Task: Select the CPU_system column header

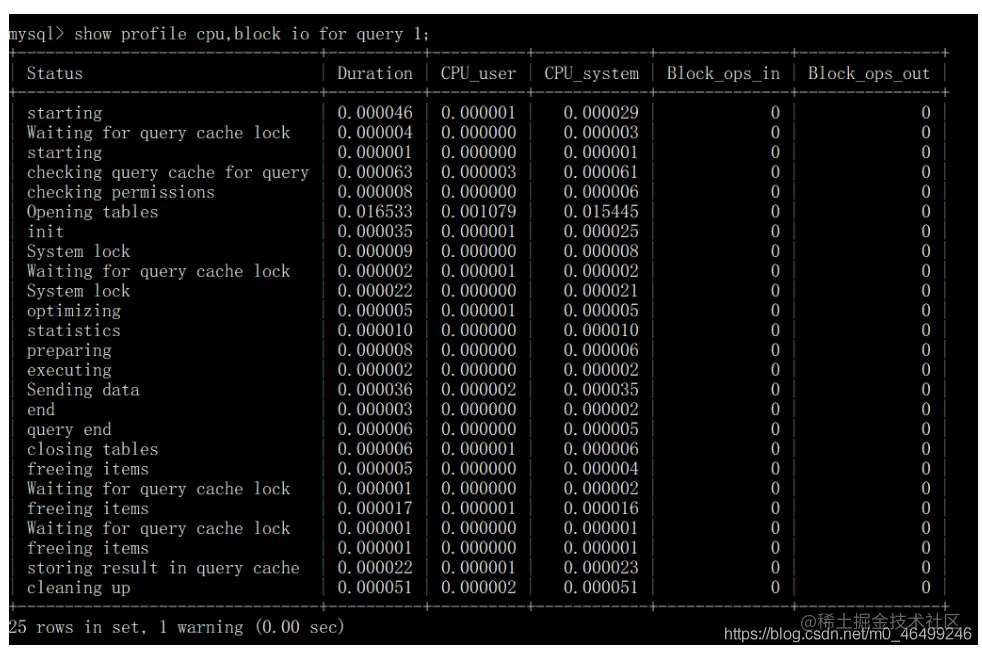Action: pyautogui.click(x=591, y=73)
